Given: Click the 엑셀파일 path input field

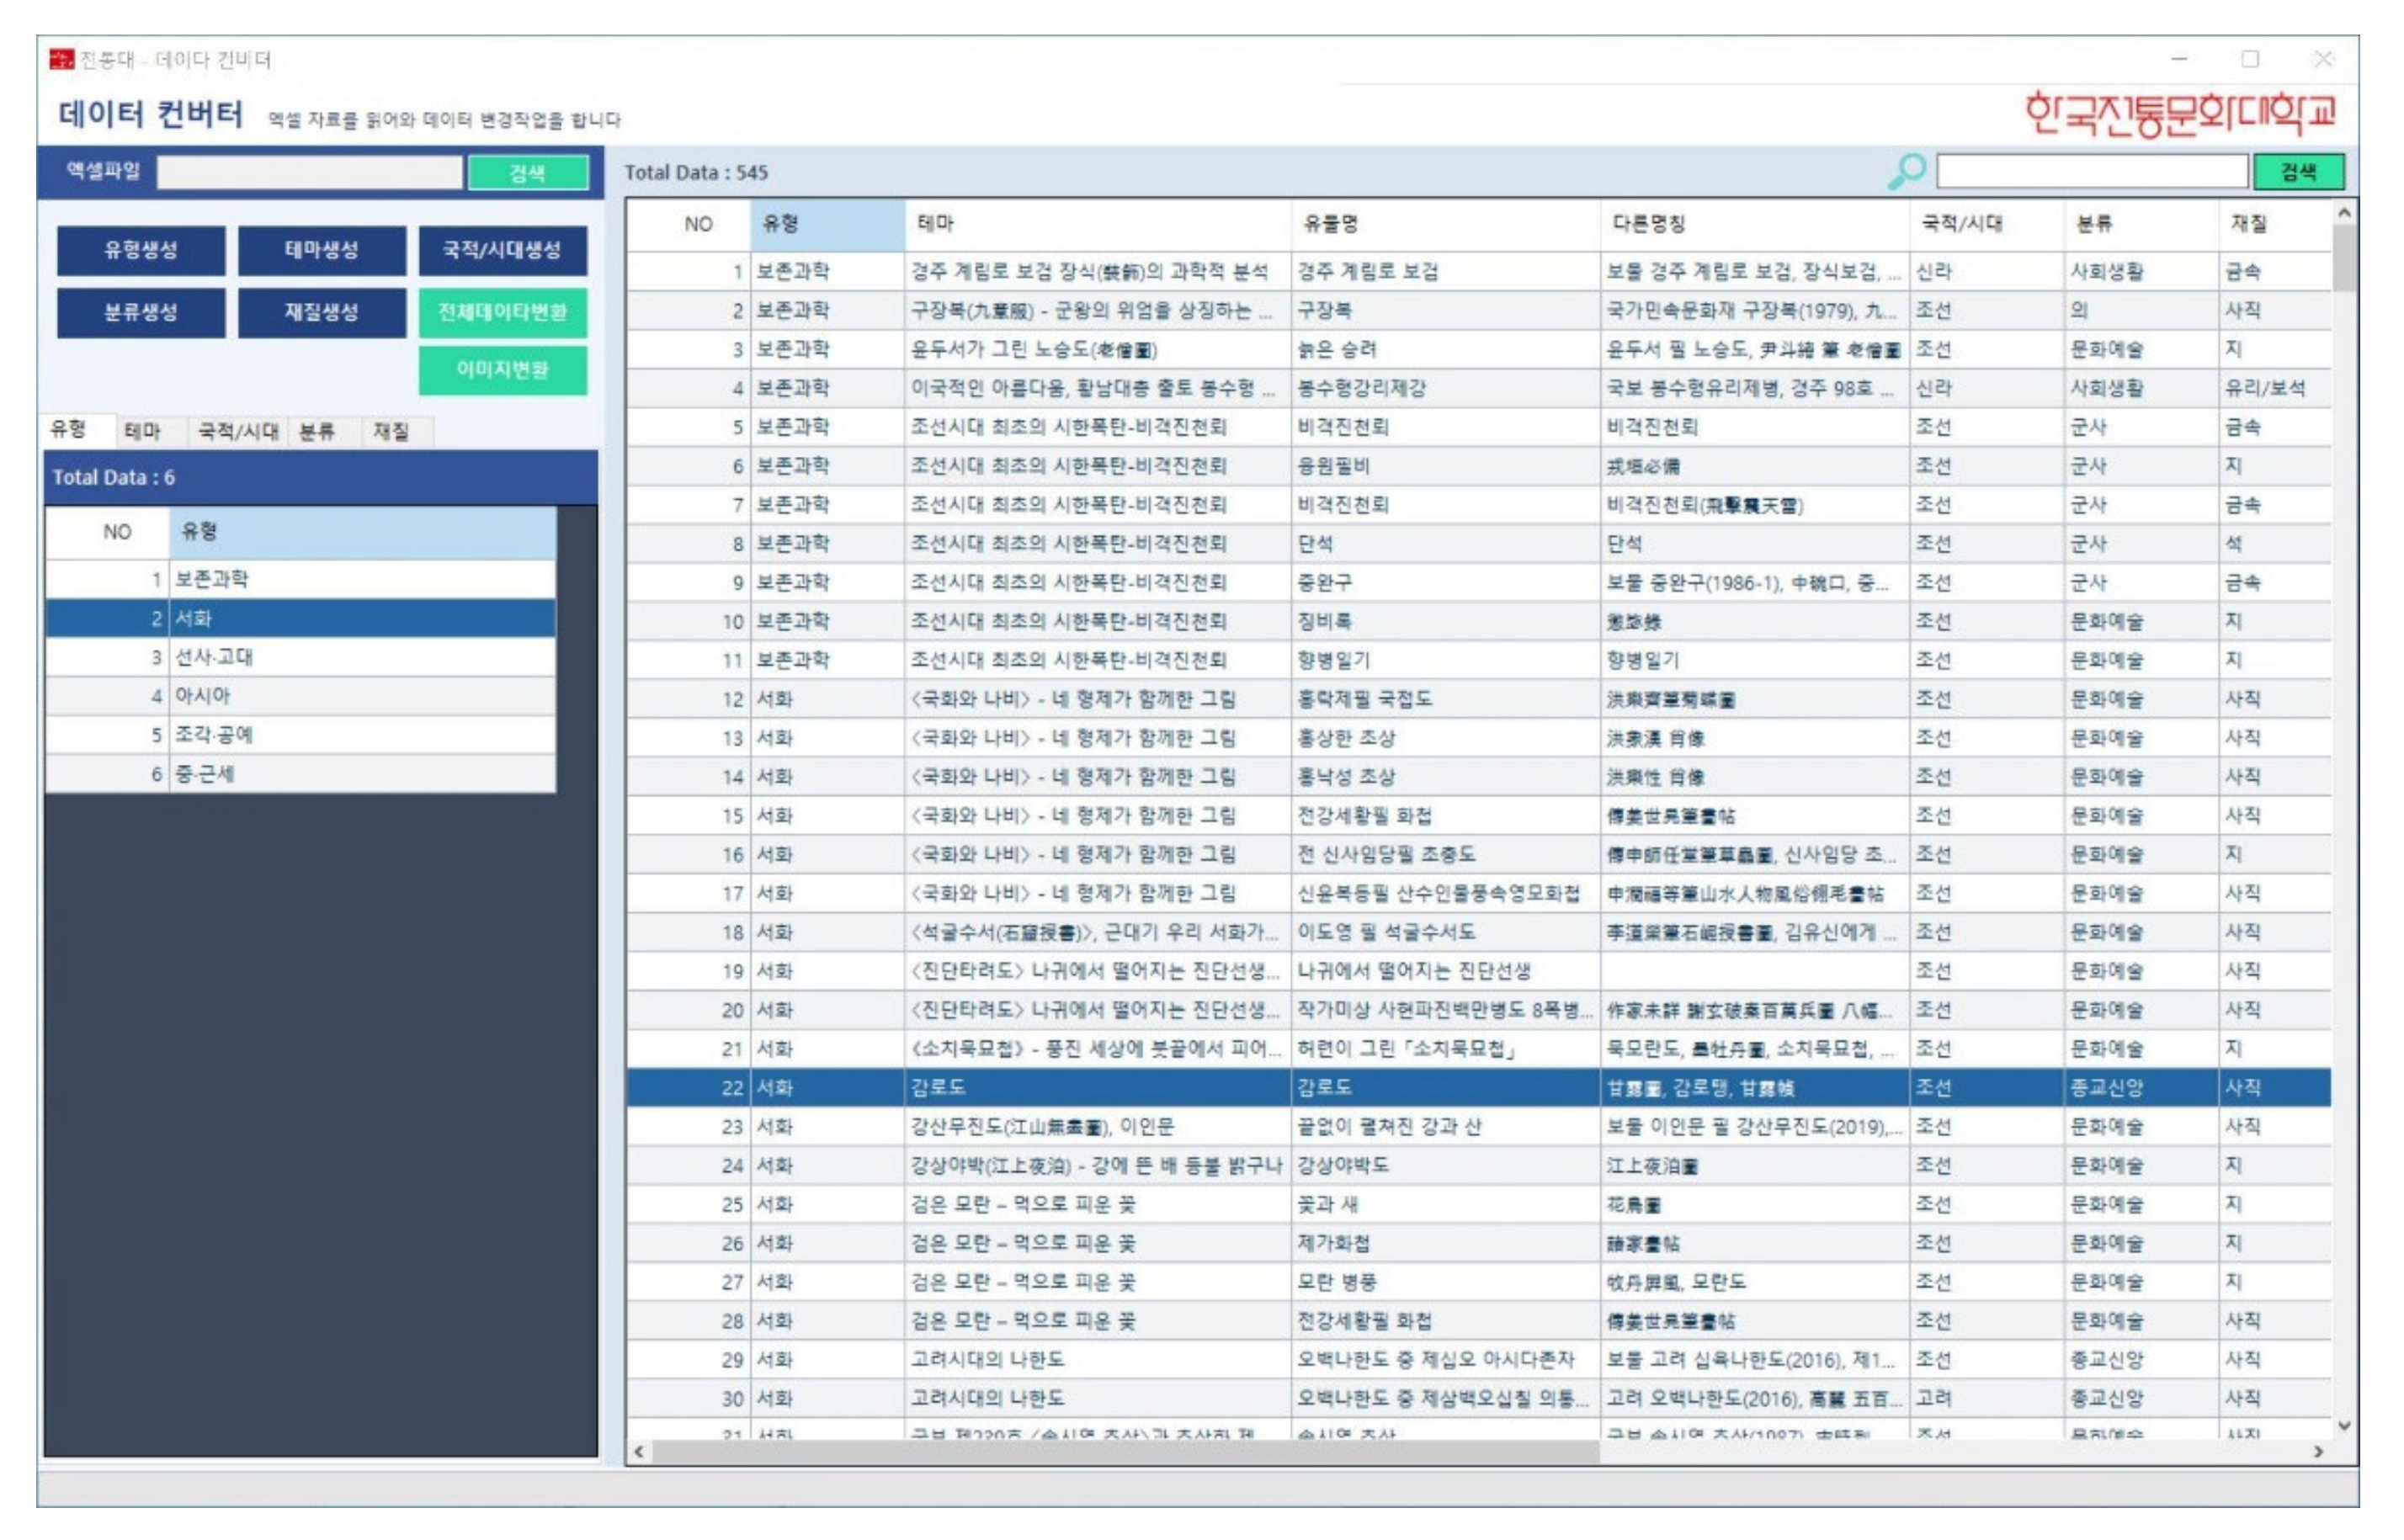Looking at the screenshot, I should (310, 172).
